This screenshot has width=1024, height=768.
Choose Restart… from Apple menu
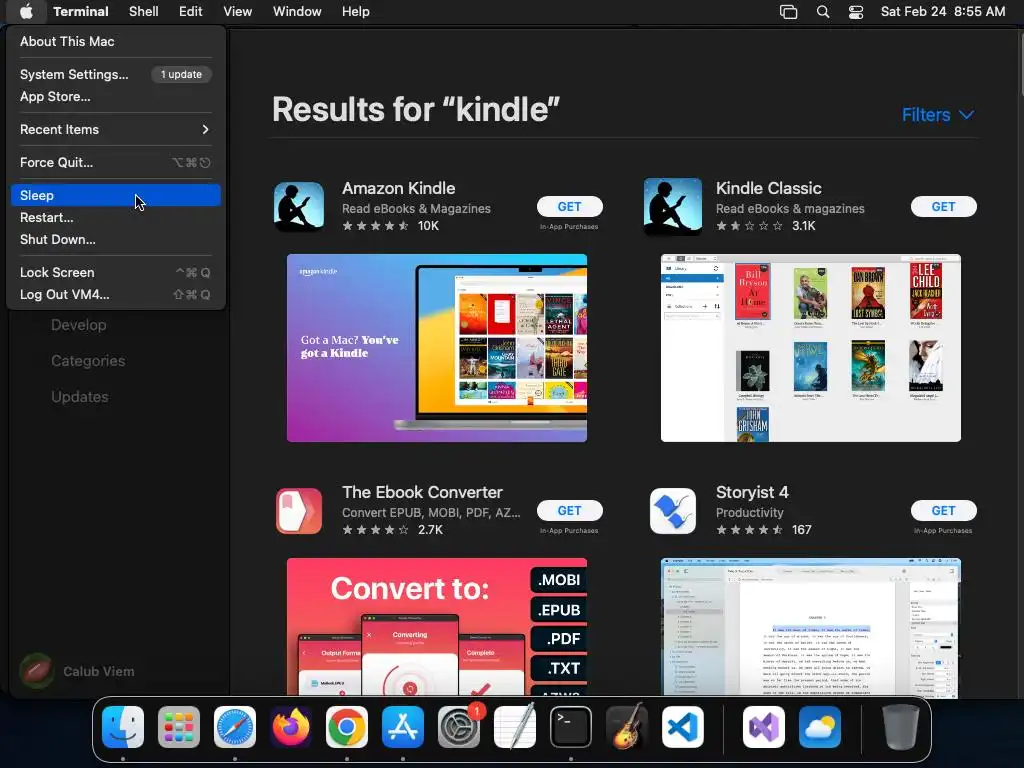tap(116, 217)
